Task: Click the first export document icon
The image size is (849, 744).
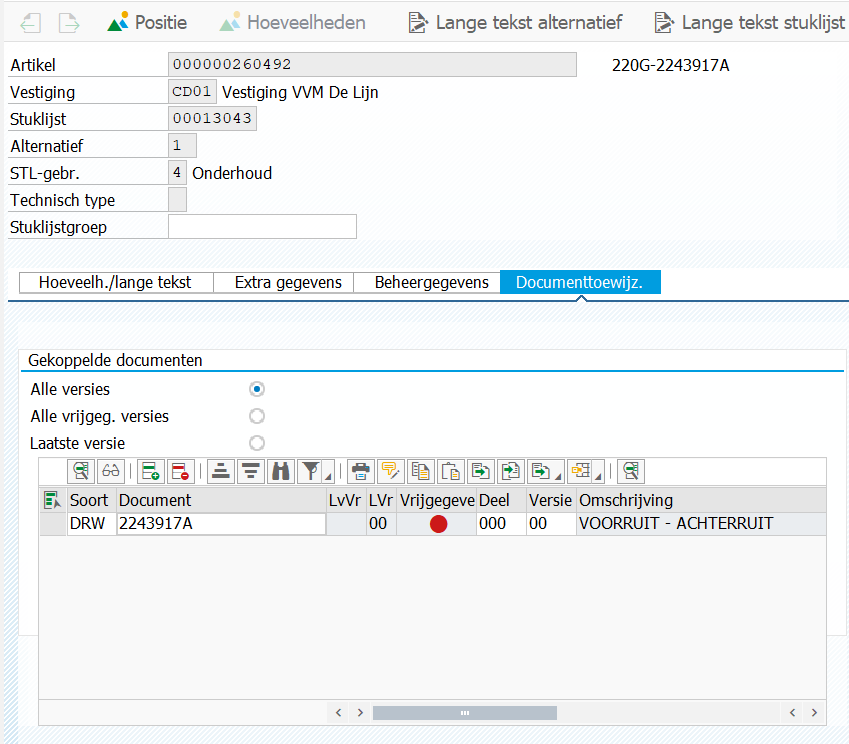Action: pos(481,471)
